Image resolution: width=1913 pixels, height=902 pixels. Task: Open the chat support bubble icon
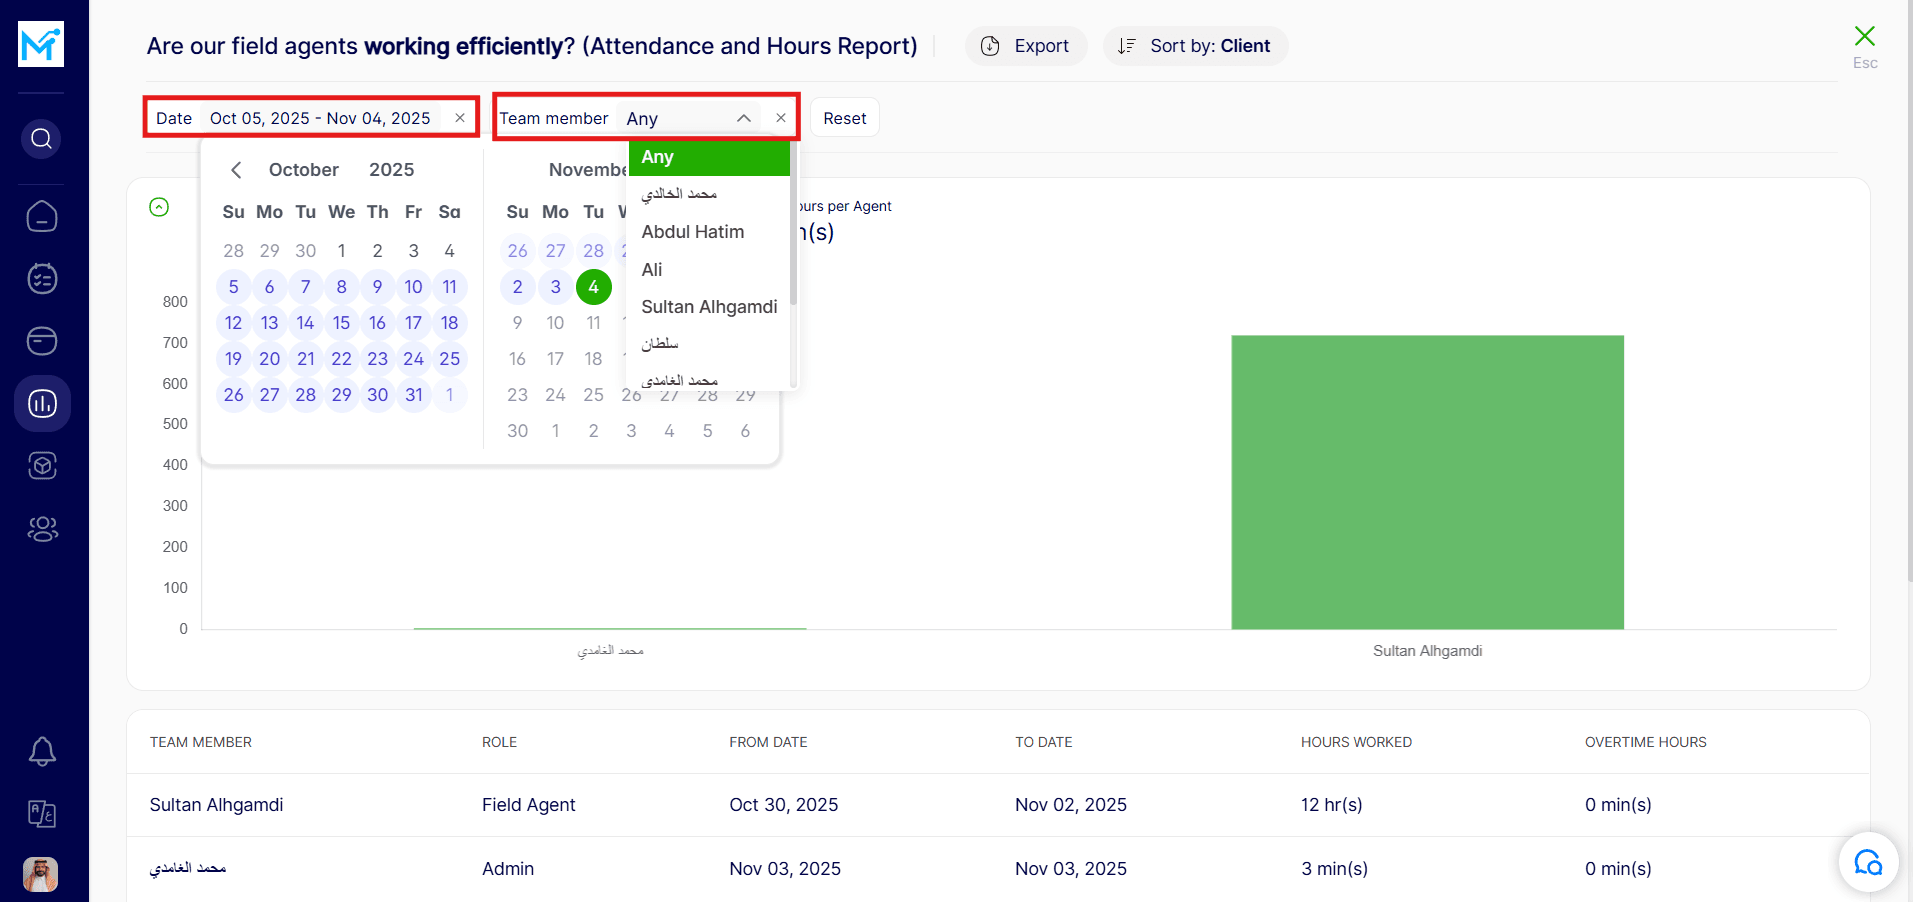(1867, 862)
